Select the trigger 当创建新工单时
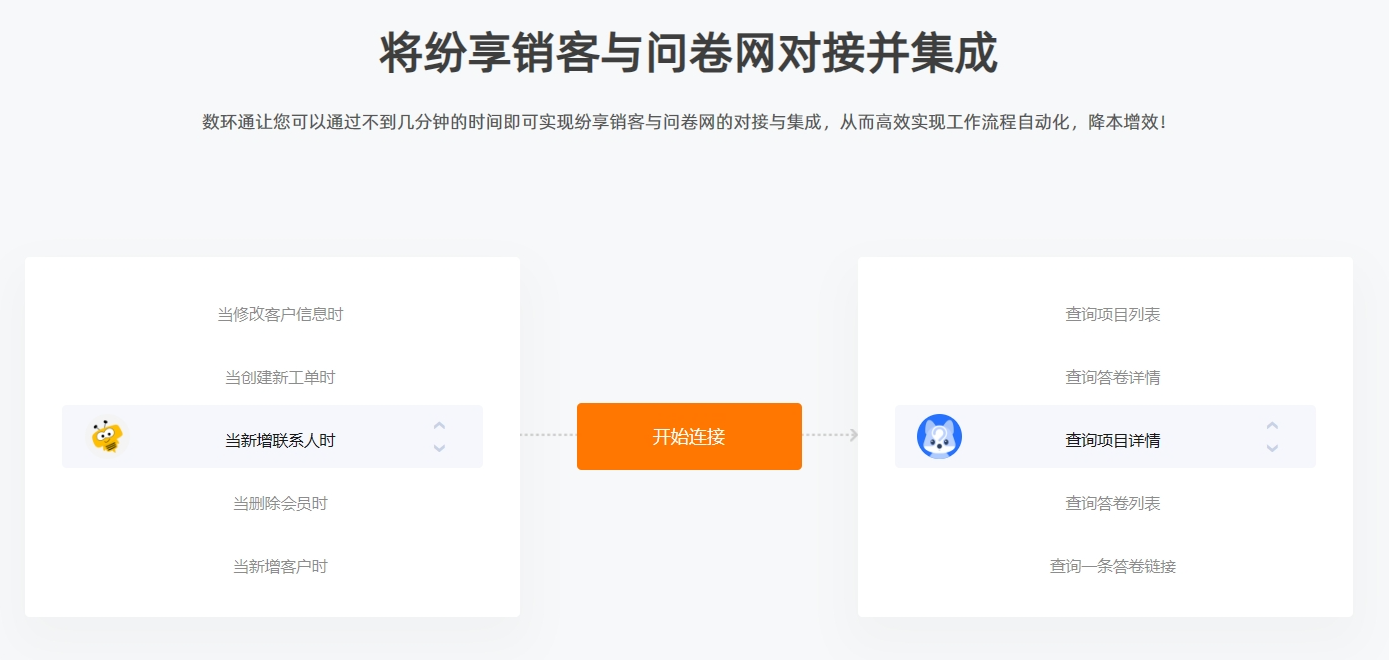The width and height of the screenshot is (1389, 660). 280,377
